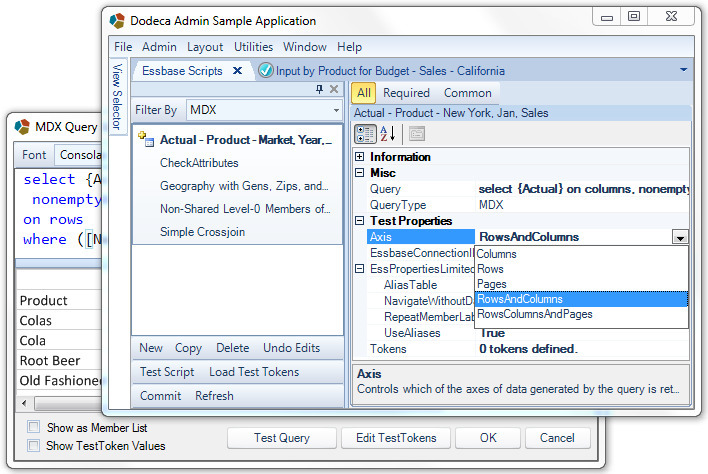708x474 pixels.
Task: Click the Delete script button
Action: tap(233, 348)
